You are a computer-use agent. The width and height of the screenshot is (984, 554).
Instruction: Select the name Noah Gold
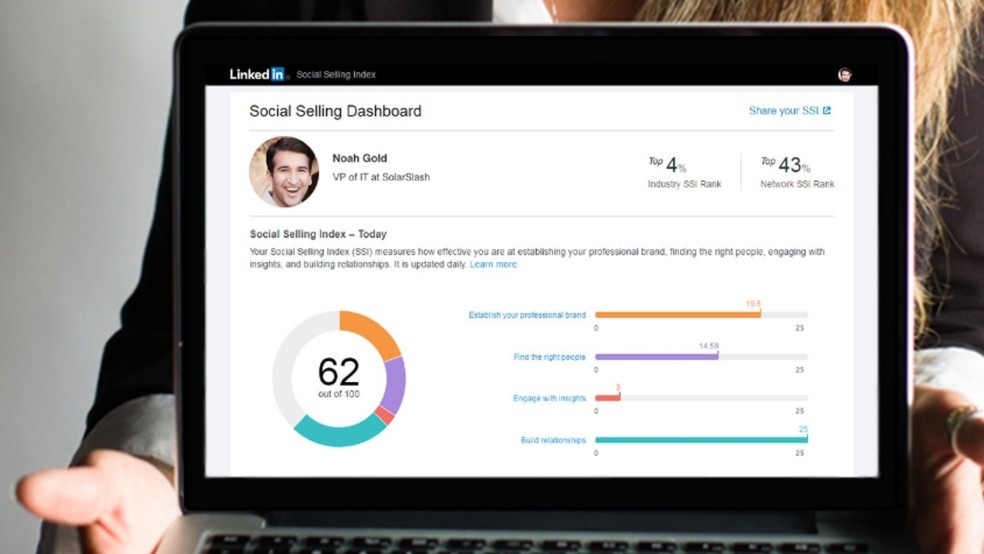[x=360, y=158]
